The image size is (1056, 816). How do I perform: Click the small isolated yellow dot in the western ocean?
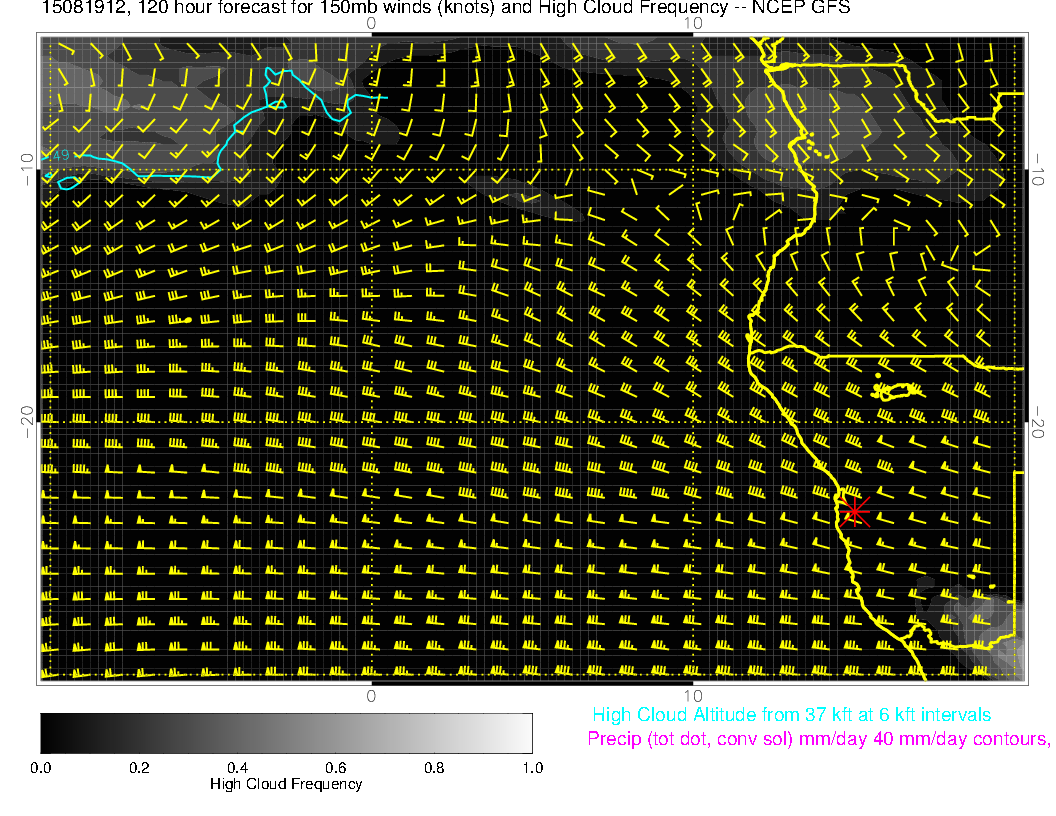pos(188,320)
